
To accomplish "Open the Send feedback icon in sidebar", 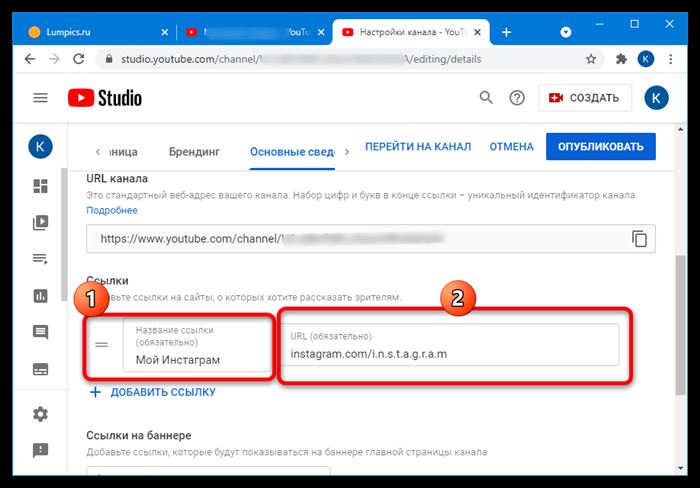I will click(40, 450).
